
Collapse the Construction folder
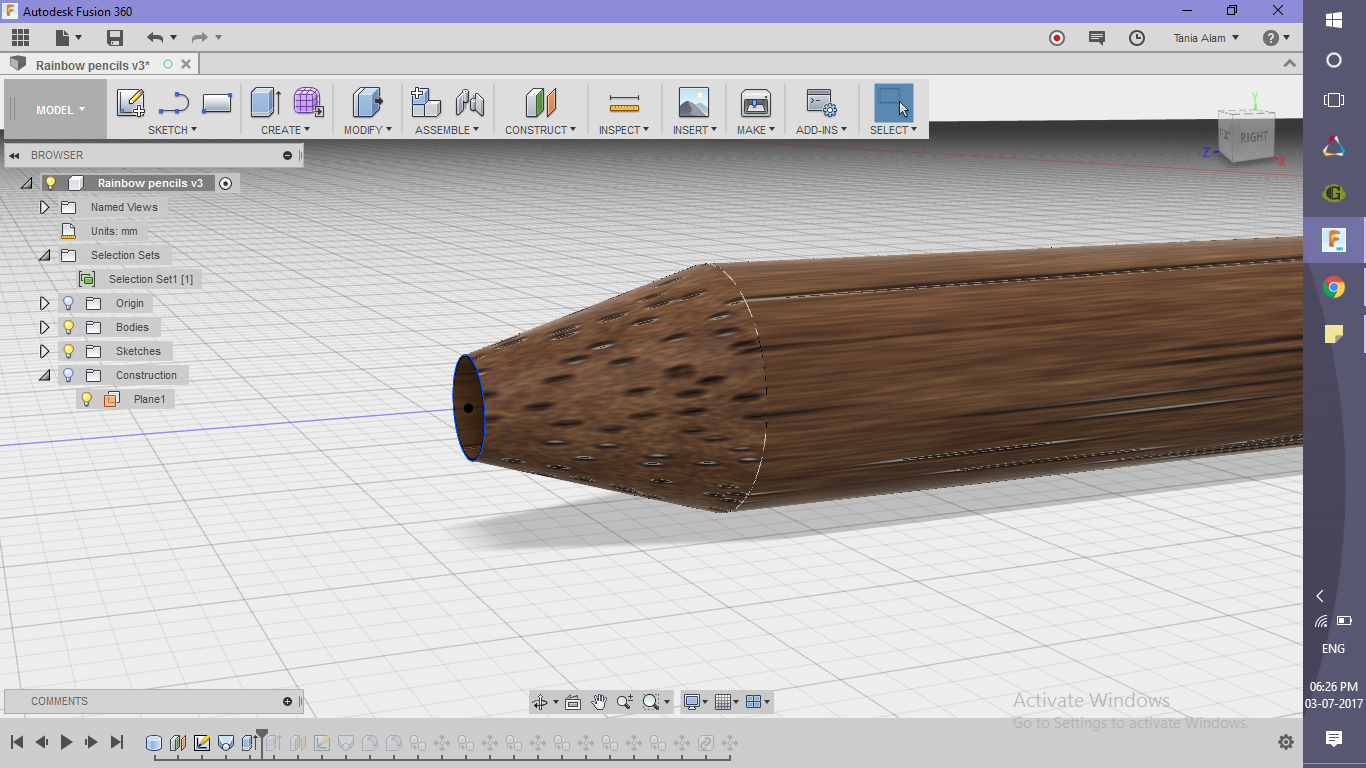tap(44, 375)
